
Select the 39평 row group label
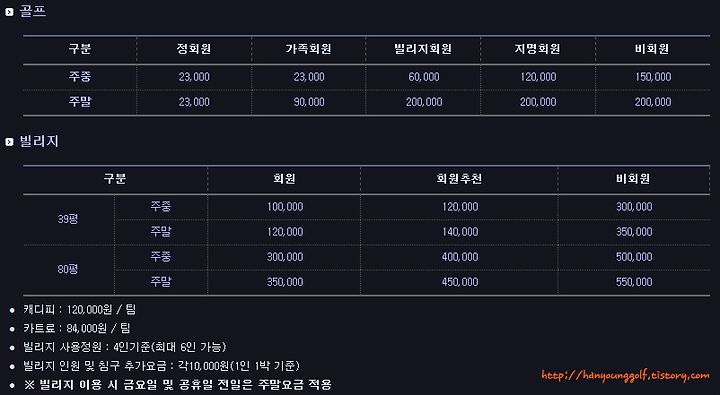[68, 219]
